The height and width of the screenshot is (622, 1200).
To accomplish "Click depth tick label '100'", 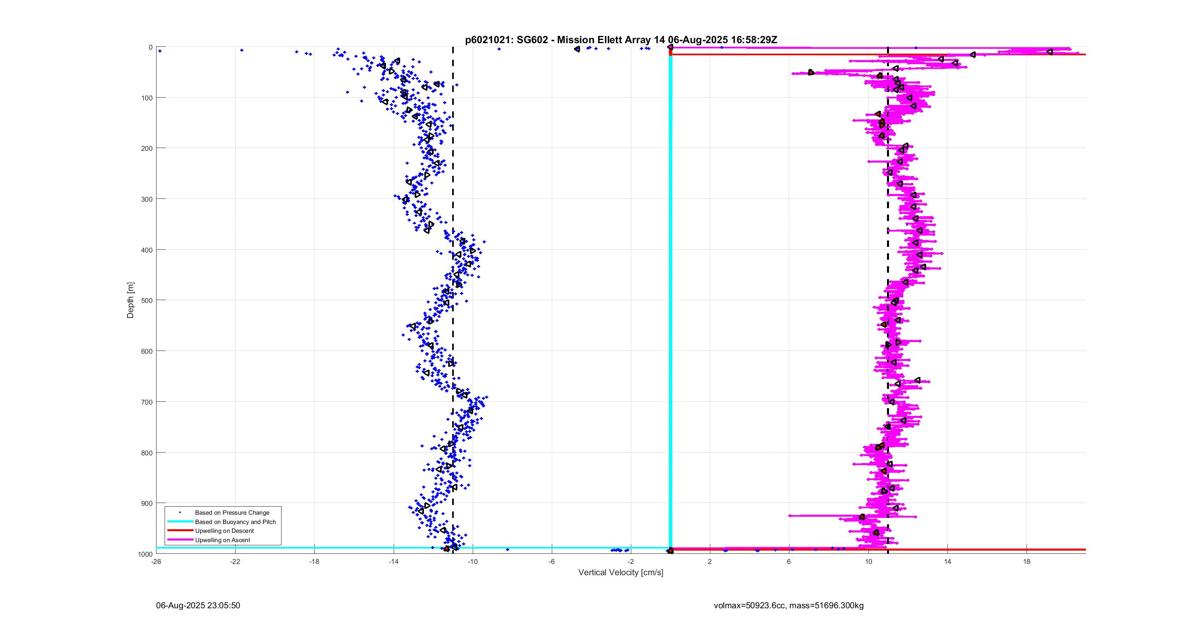I will tap(146, 98).
